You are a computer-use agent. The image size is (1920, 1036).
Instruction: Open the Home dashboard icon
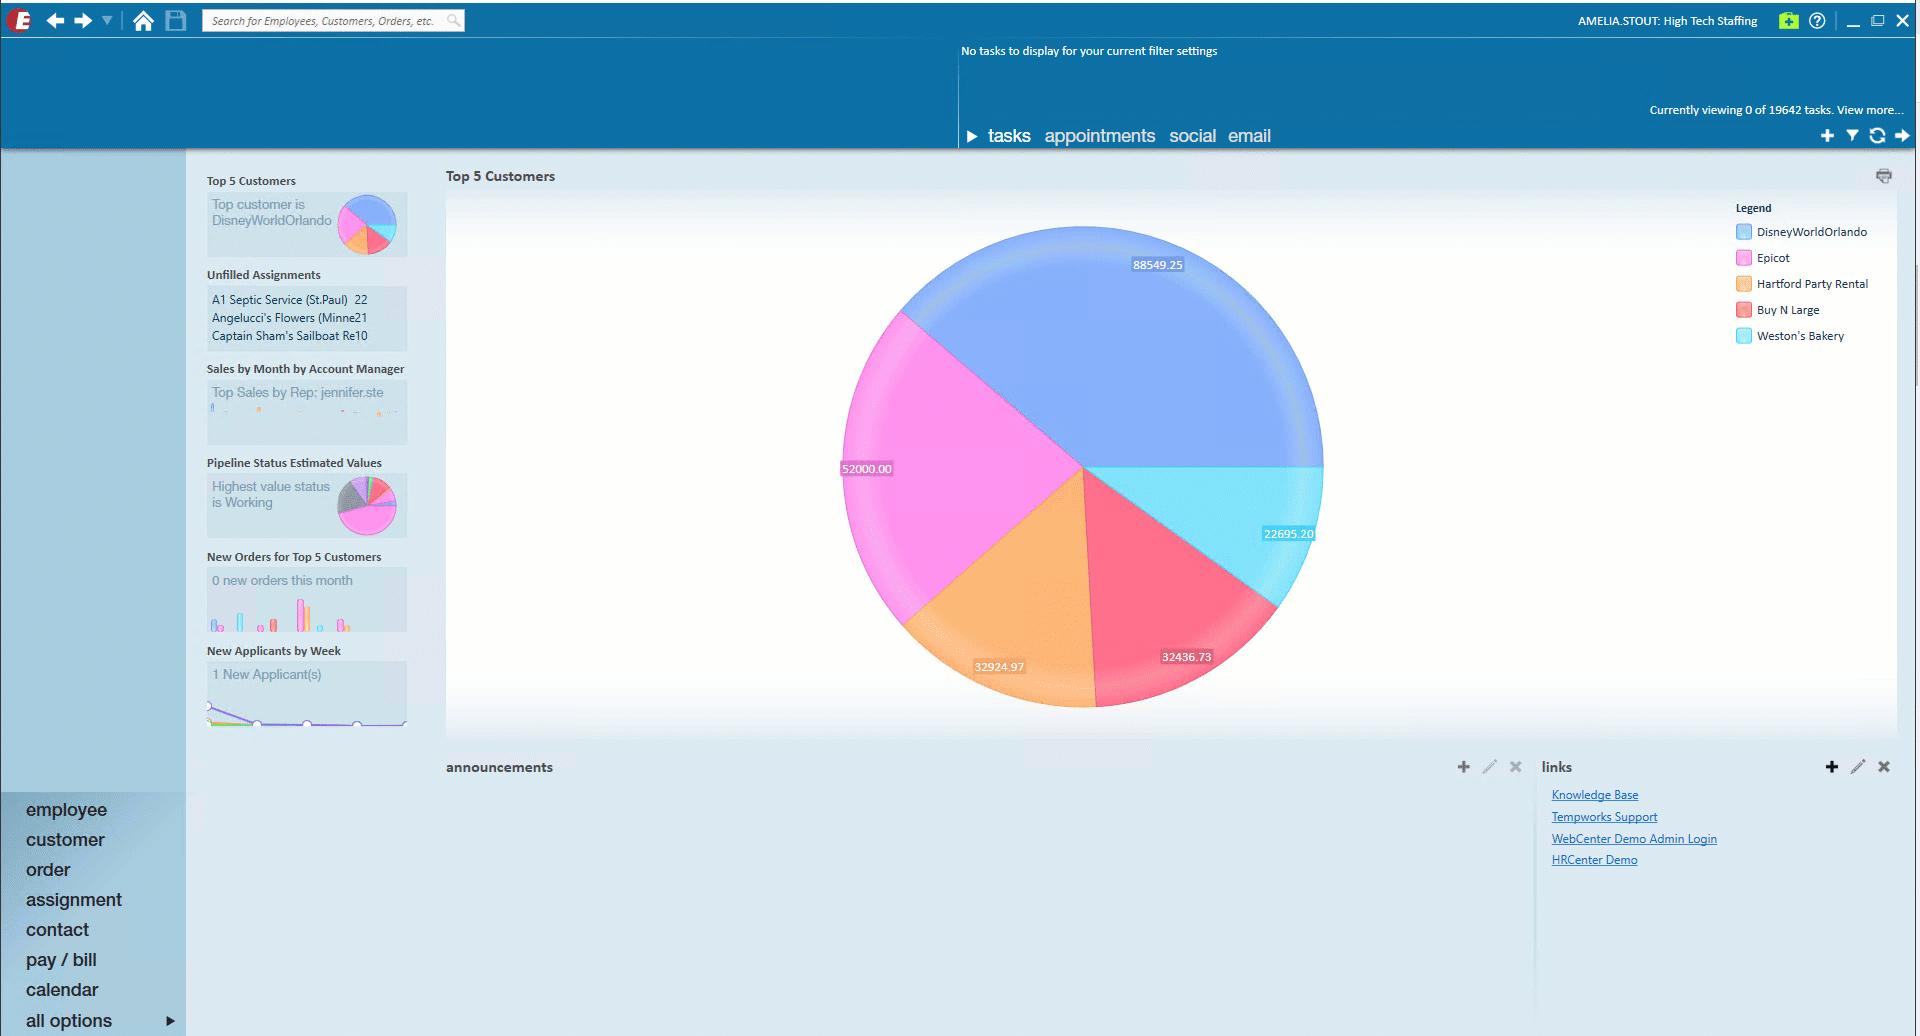click(x=143, y=20)
